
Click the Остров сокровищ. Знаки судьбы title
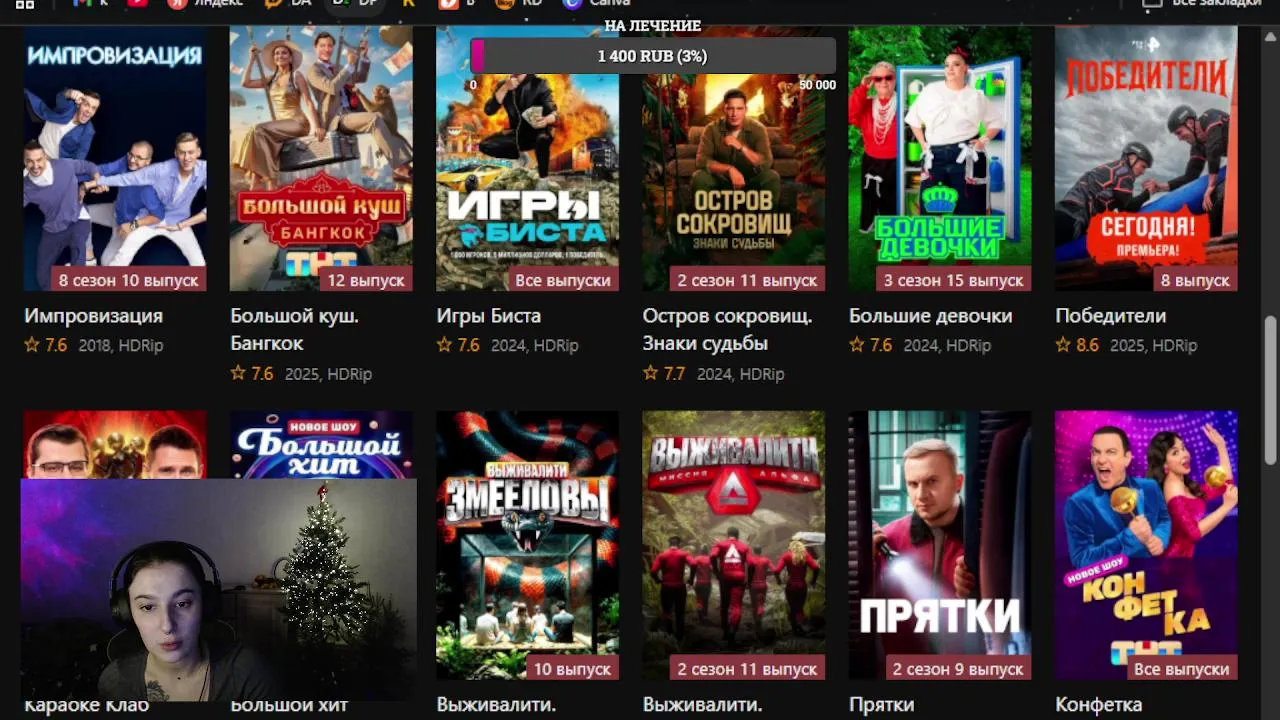pyautogui.click(x=727, y=330)
